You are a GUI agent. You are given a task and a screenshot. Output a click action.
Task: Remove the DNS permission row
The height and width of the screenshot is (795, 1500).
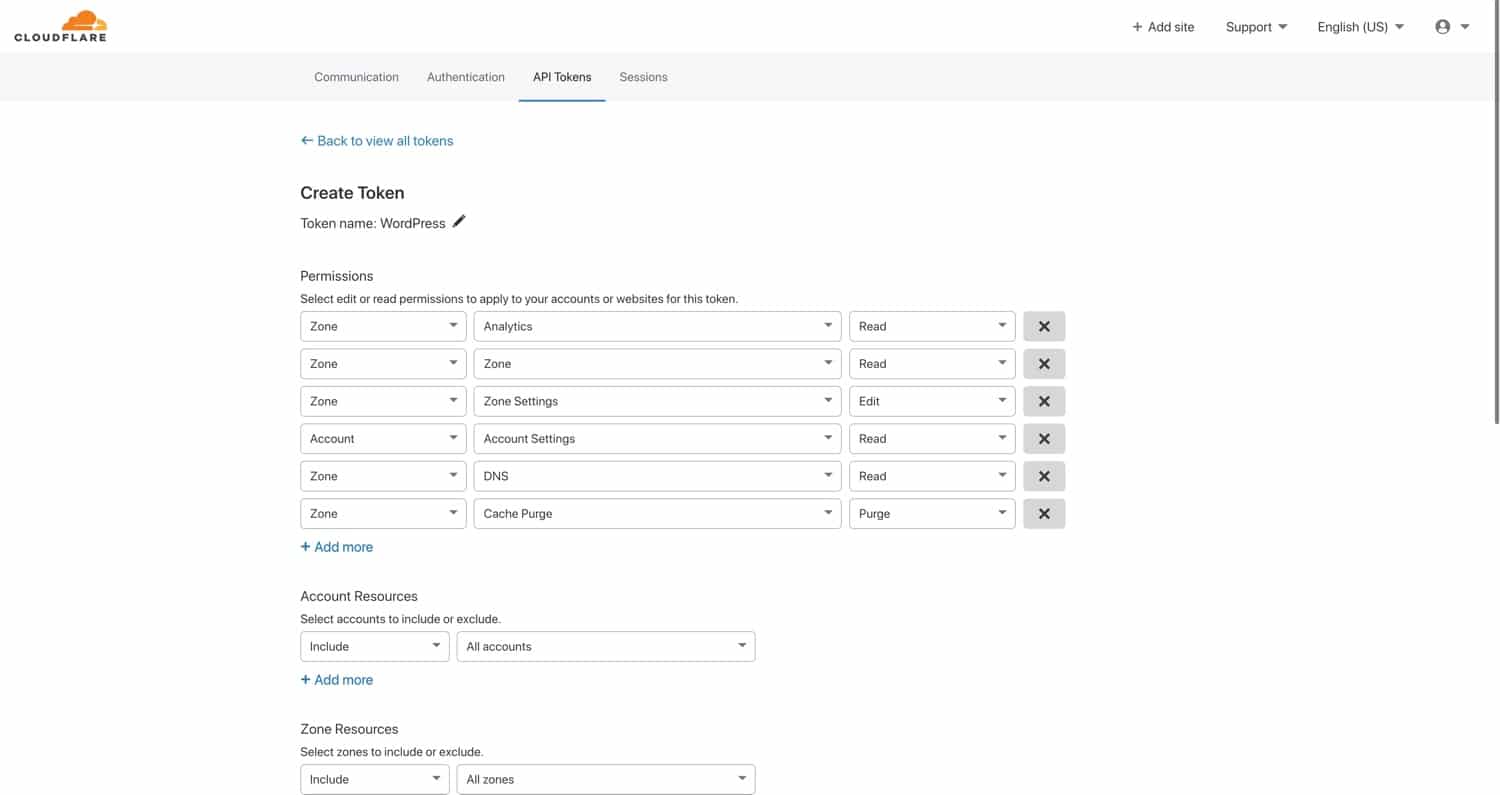1043,476
